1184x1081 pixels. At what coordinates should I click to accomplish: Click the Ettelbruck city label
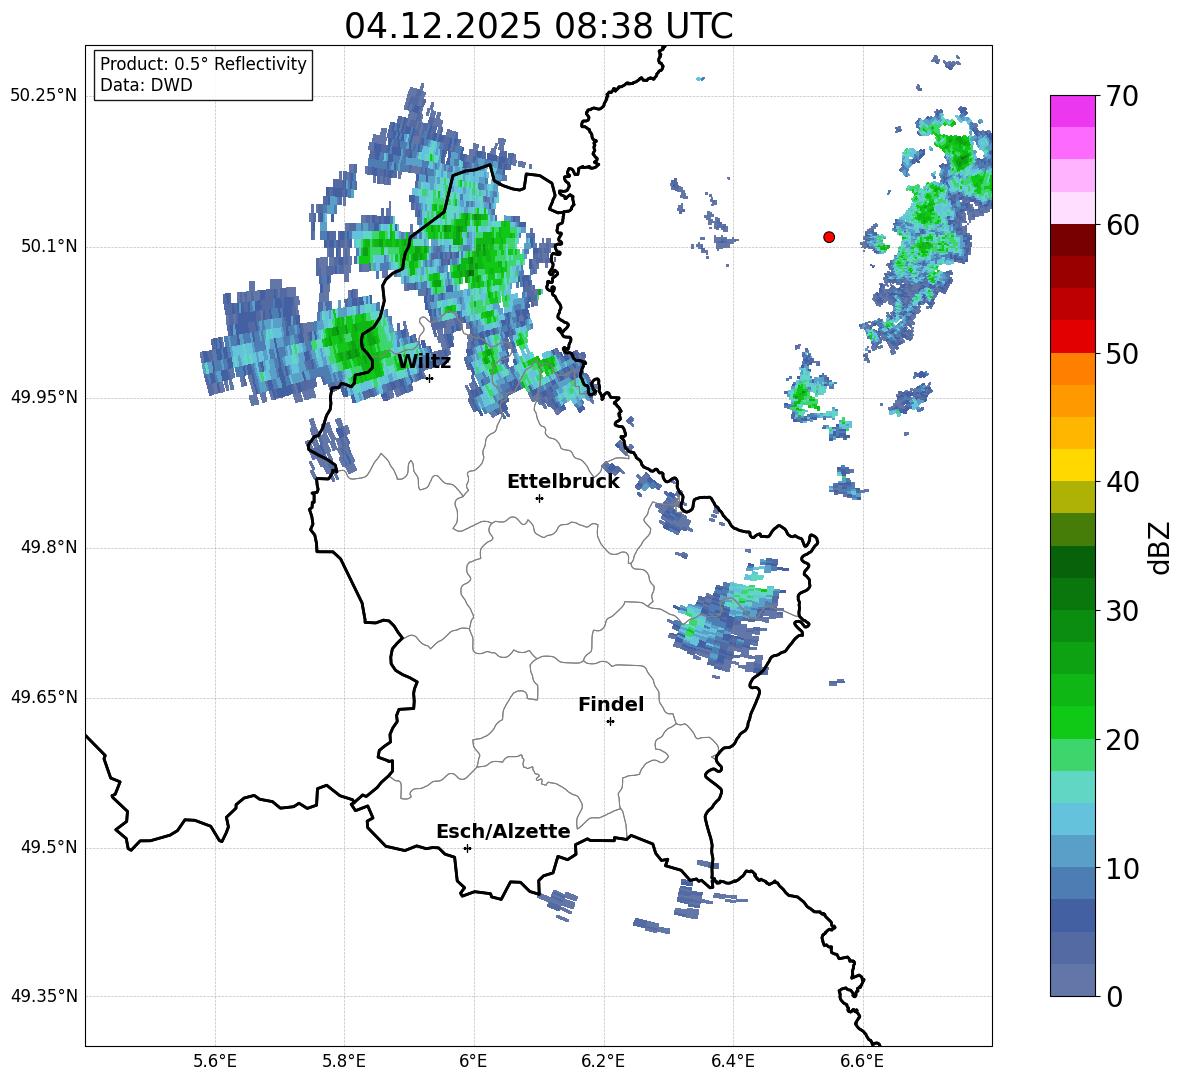(x=563, y=482)
